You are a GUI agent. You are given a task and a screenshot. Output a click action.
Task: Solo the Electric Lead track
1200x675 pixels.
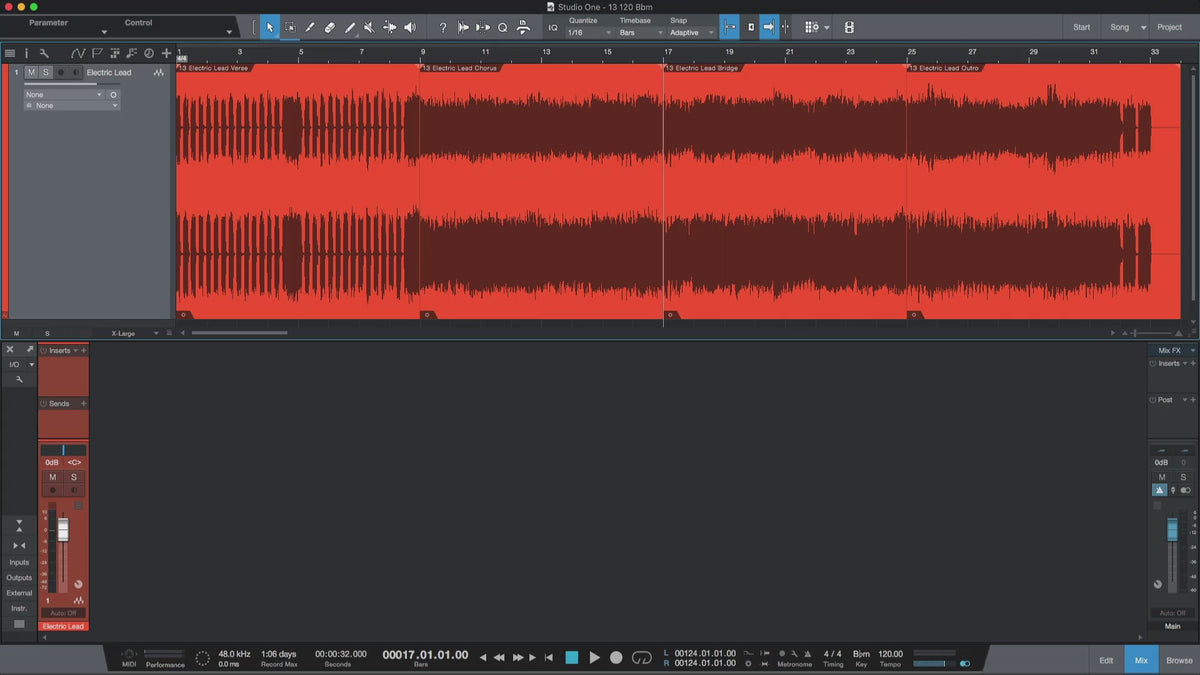click(45, 73)
